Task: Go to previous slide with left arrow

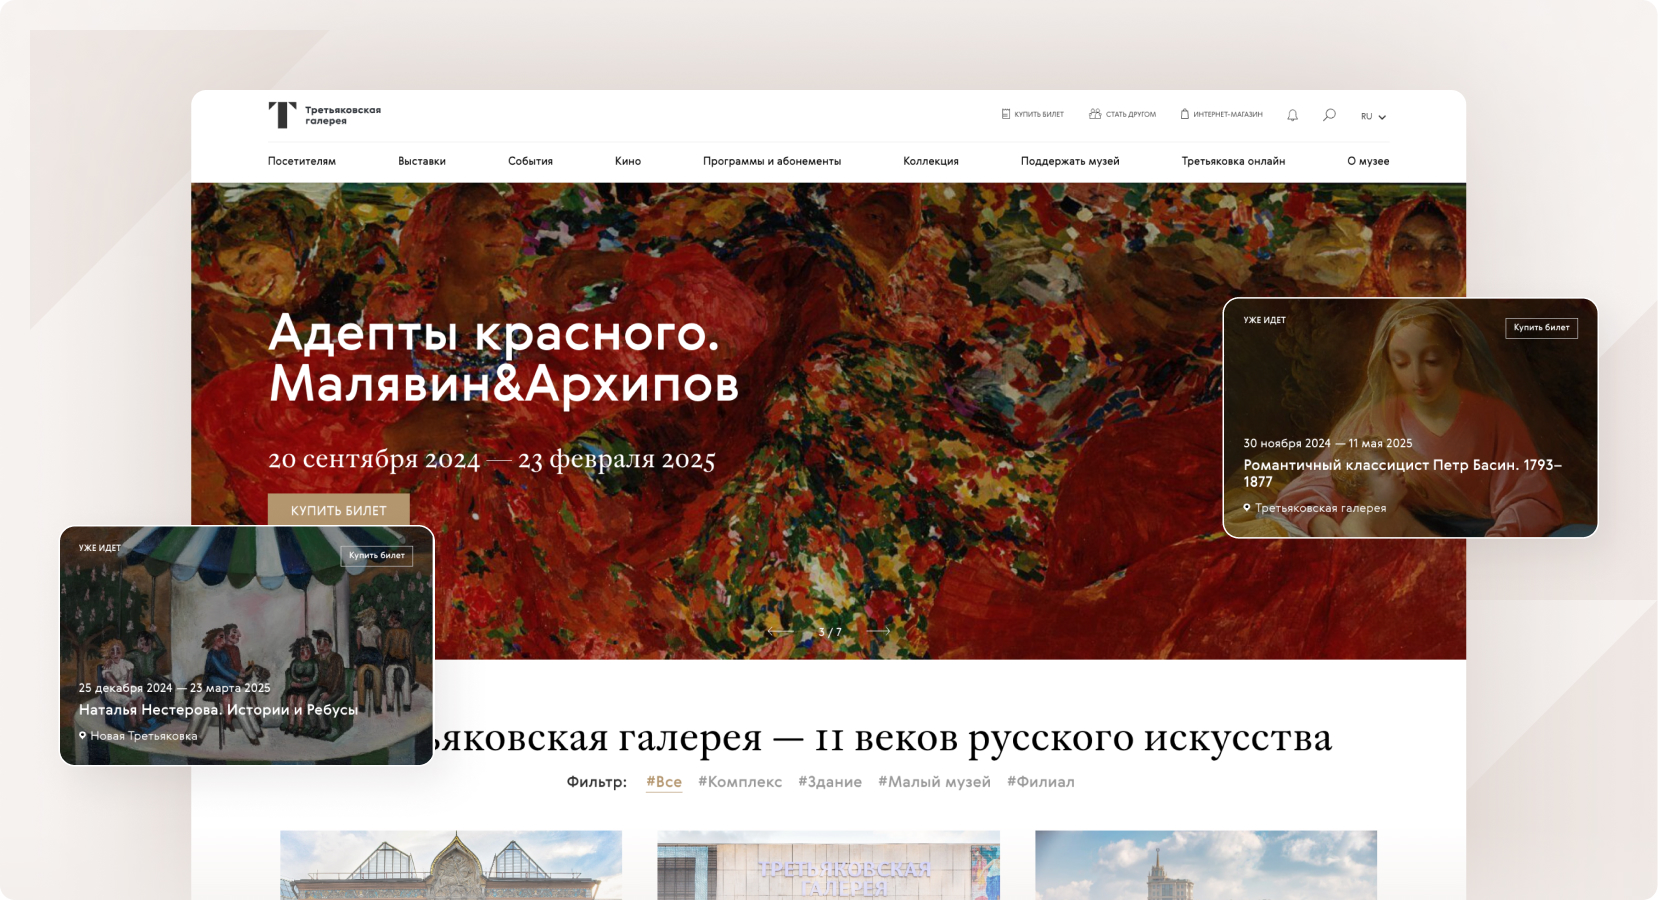Action: [x=780, y=631]
